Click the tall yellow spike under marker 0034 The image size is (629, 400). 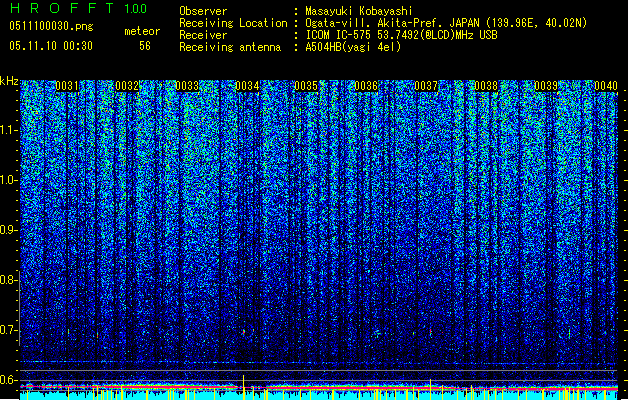(x=243, y=387)
